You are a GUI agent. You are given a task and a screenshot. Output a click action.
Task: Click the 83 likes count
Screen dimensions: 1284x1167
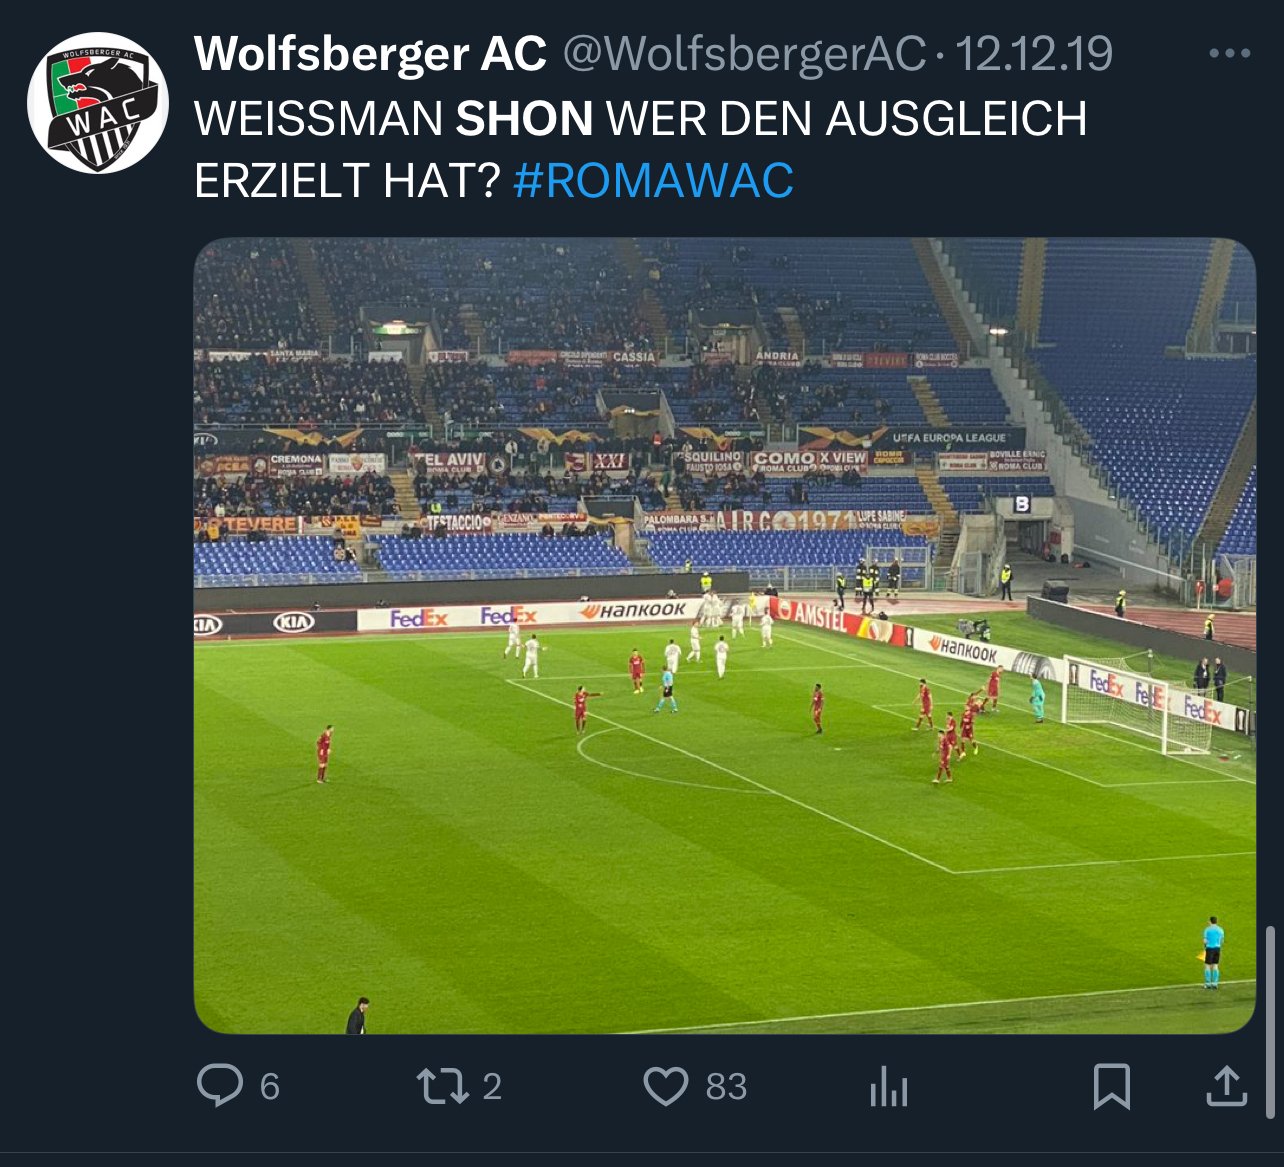coord(727,1087)
